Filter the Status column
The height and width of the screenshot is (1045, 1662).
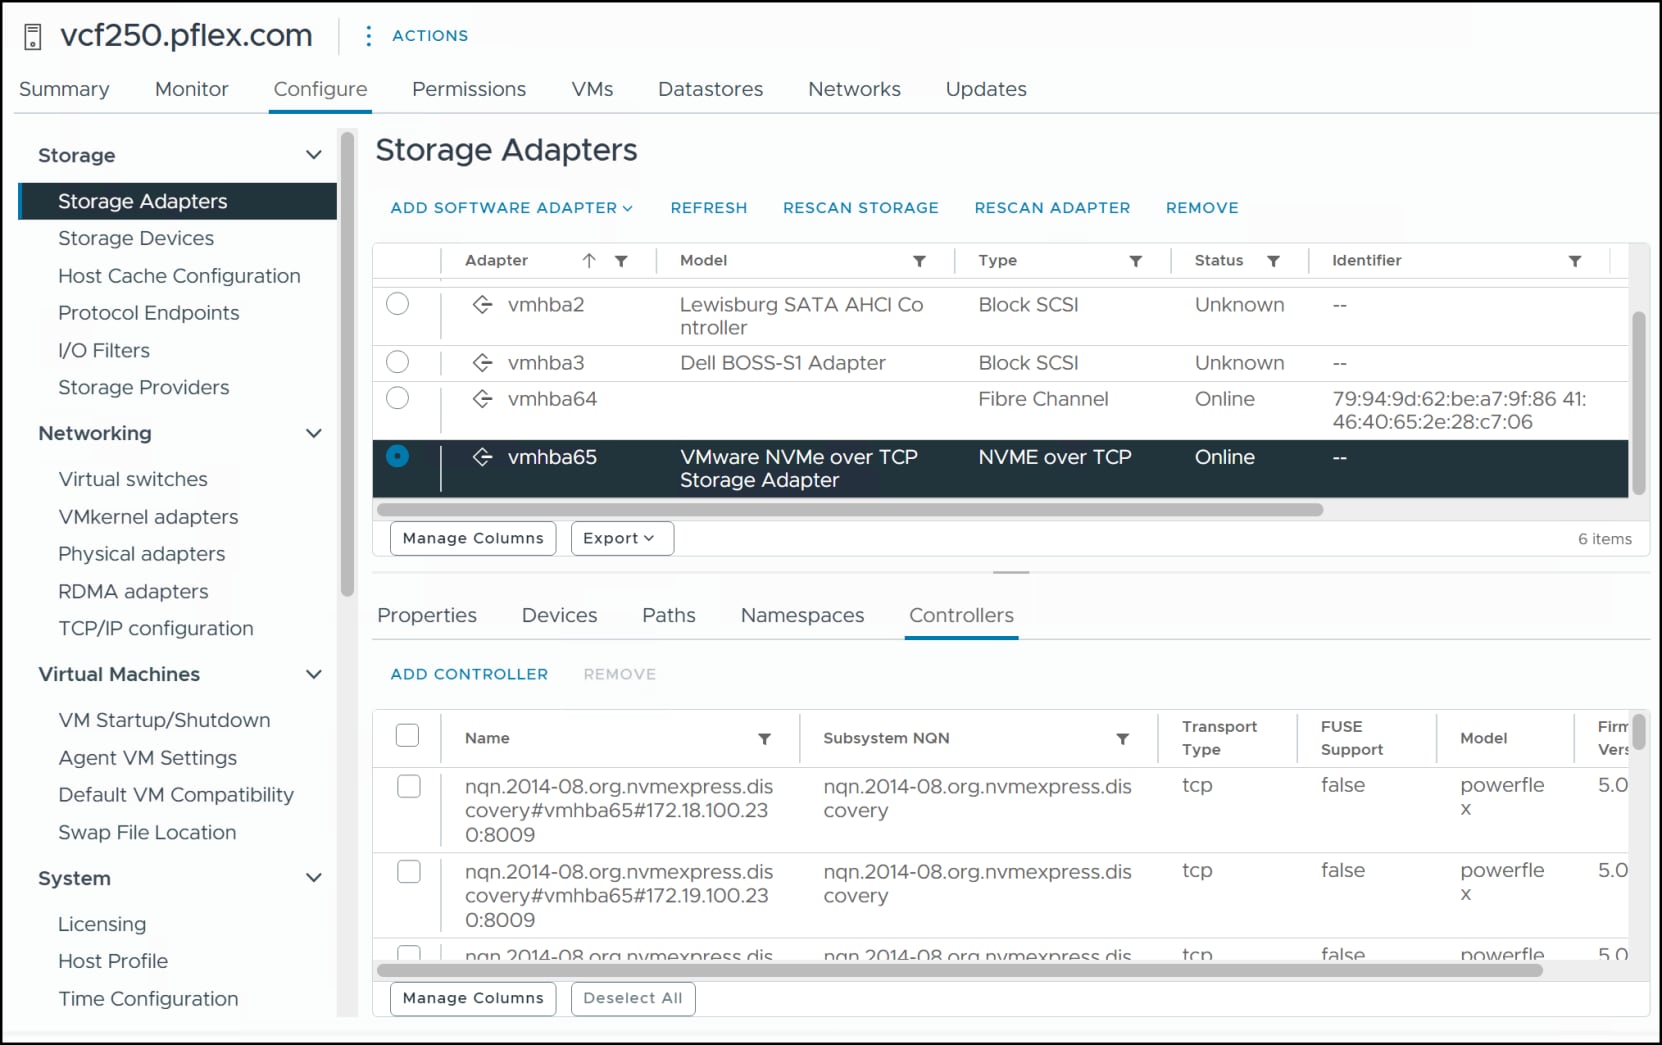1273,261
